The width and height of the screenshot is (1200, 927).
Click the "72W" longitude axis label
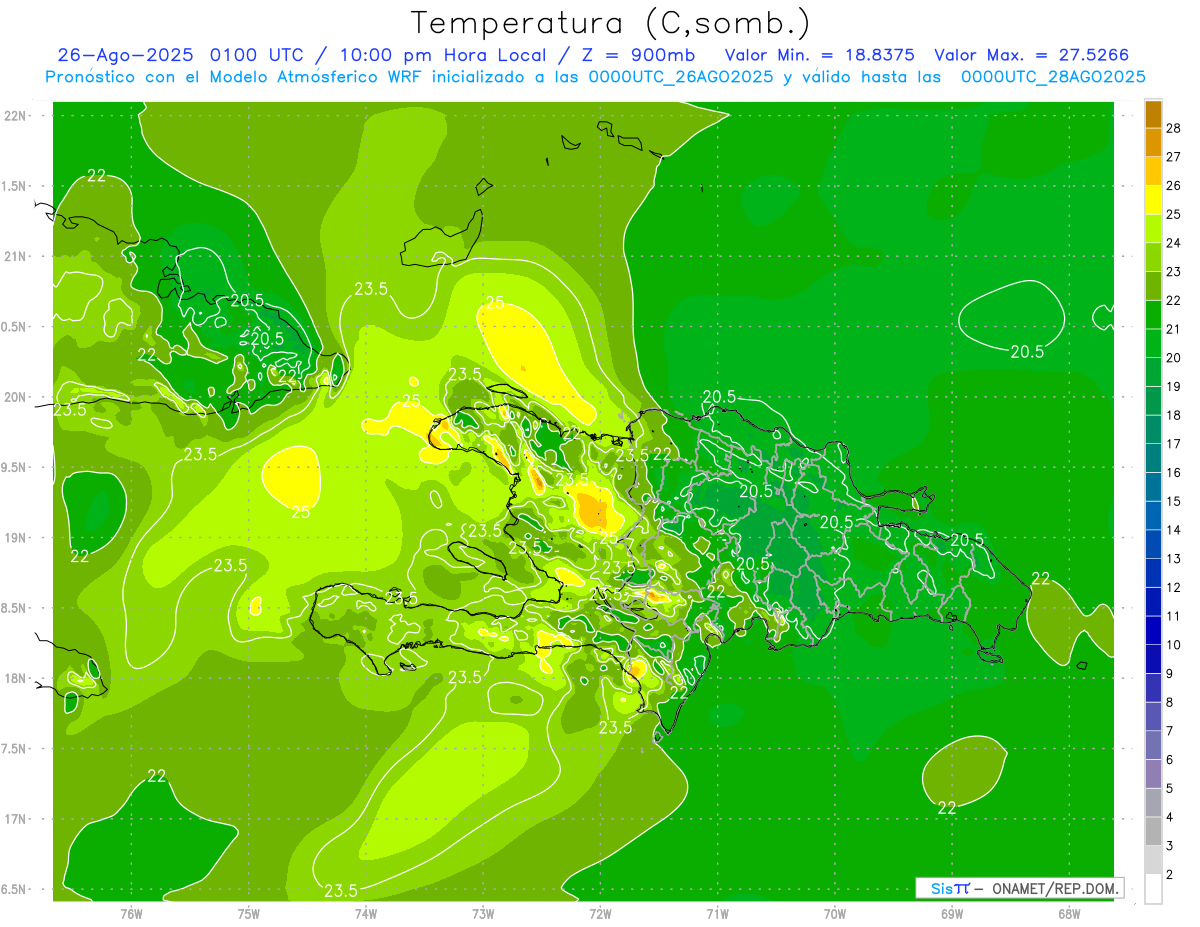(600, 913)
